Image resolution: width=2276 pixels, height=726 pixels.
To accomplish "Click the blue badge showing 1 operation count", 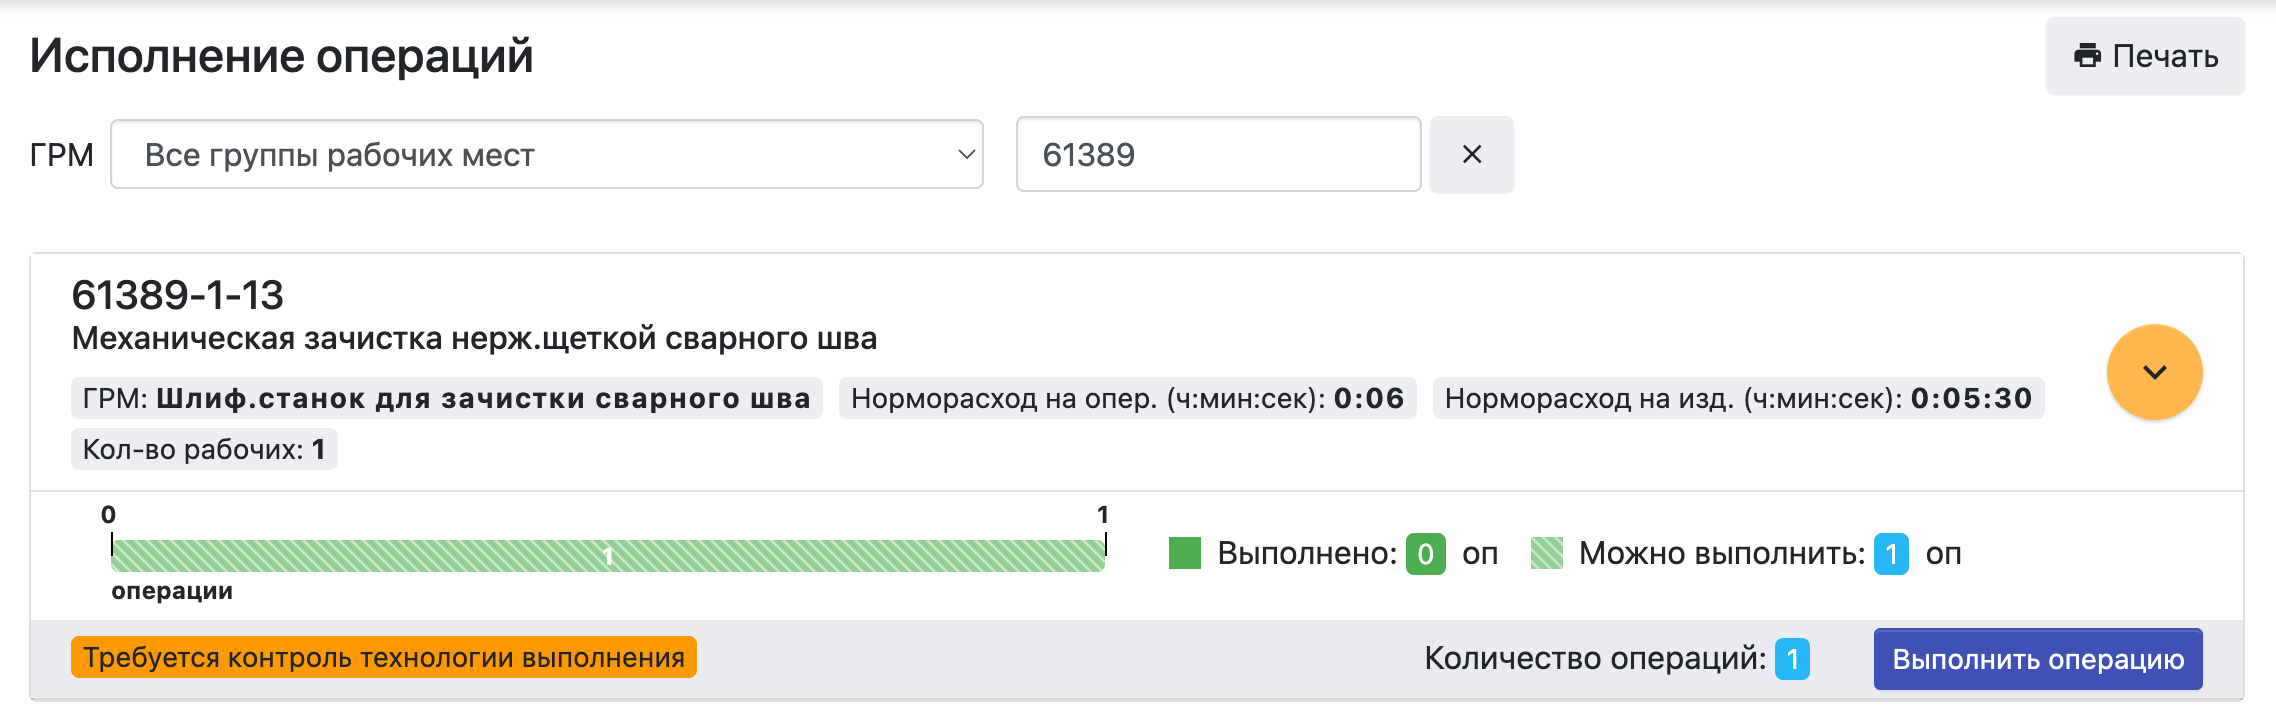I will point(1794,659).
